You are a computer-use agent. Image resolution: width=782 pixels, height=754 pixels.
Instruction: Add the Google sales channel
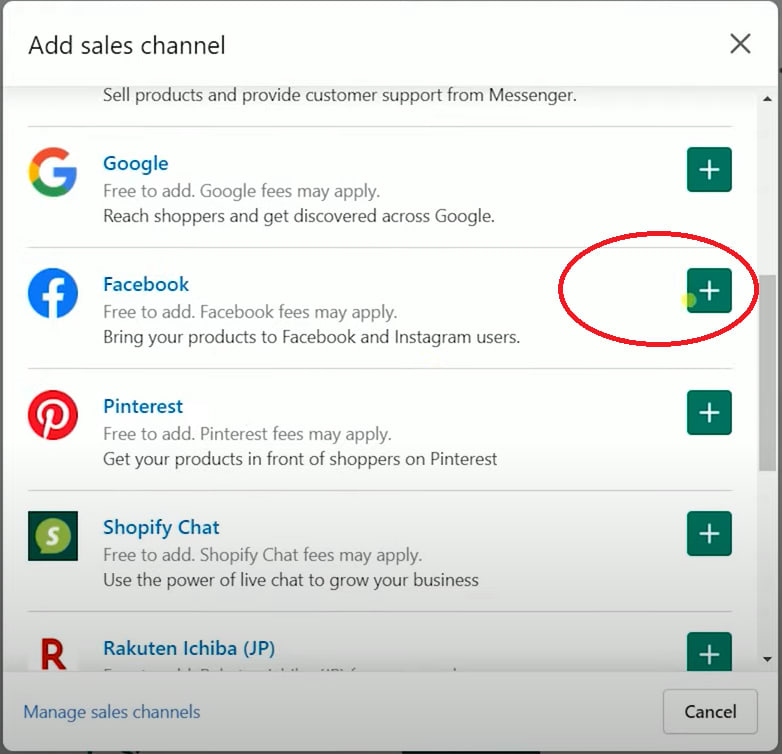click(709, 170)
